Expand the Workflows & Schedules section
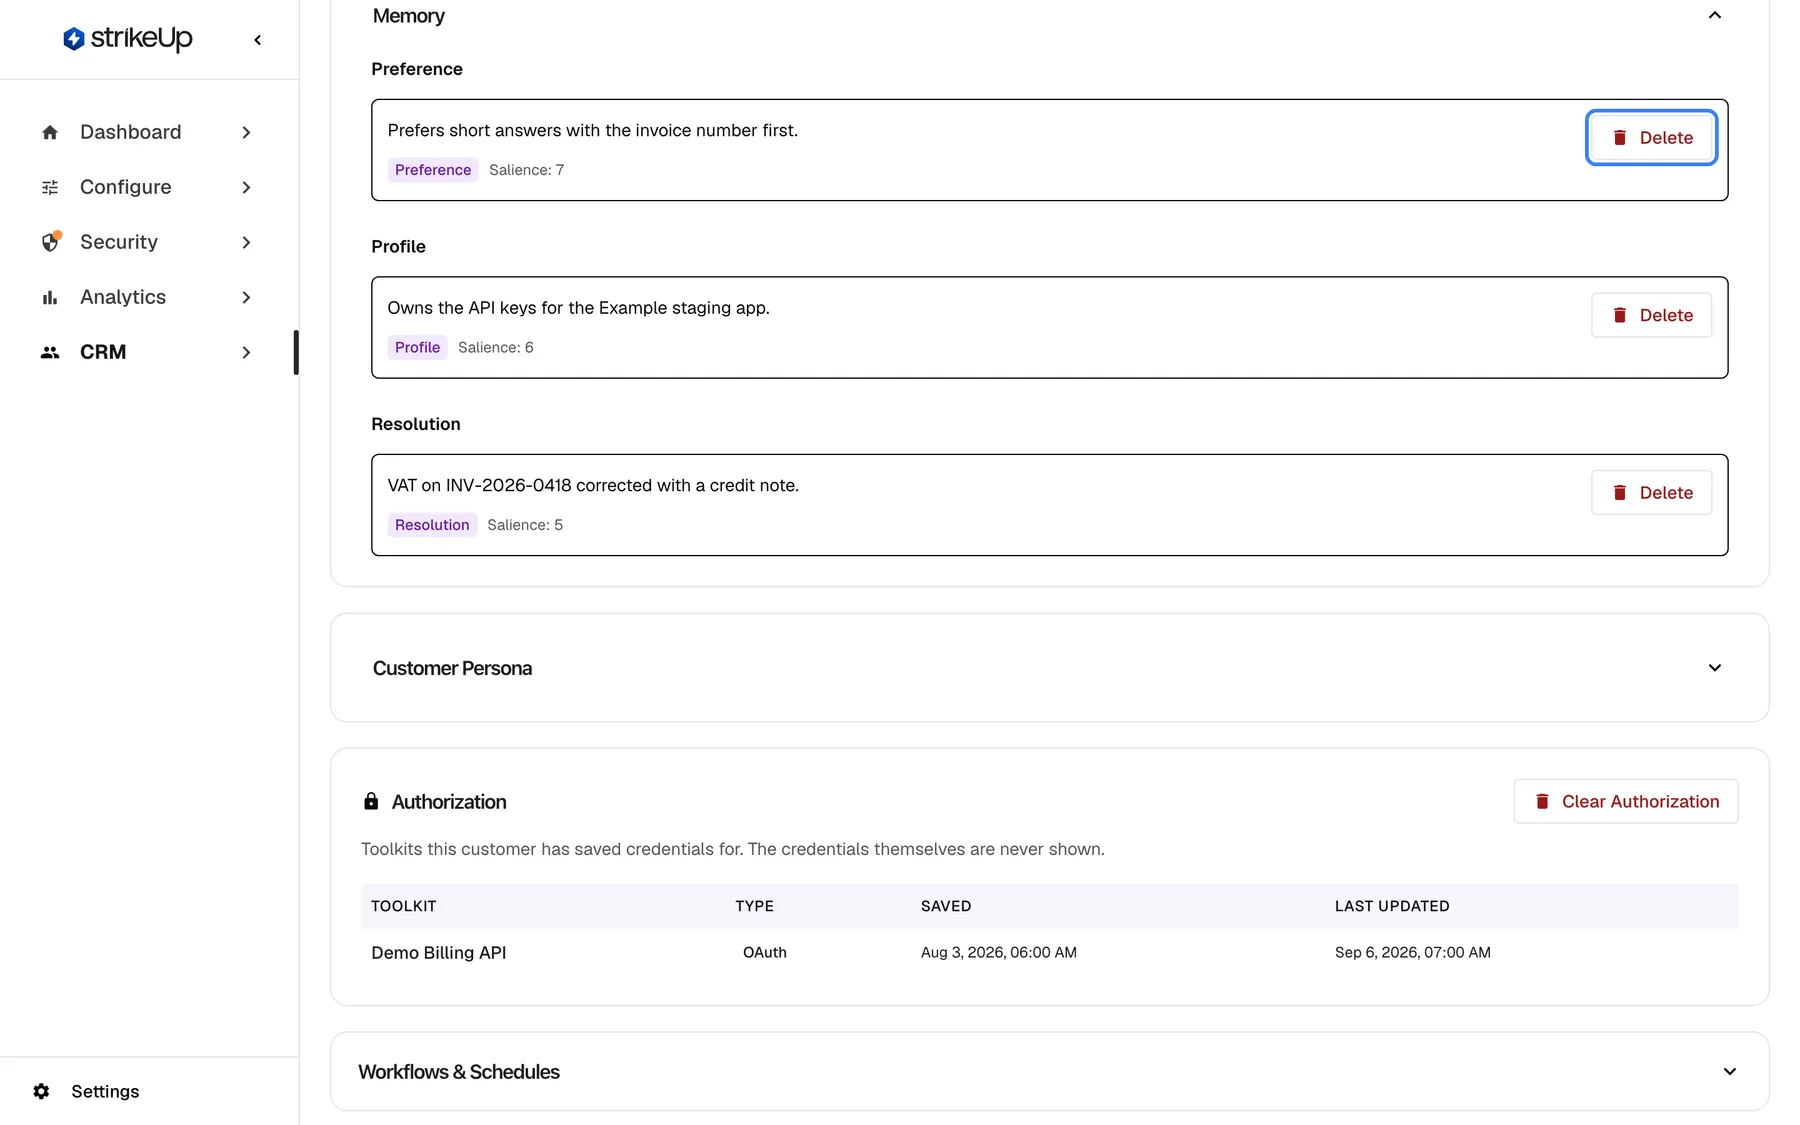Screen dimensions: 1800x1125 coord(1050,1071)
